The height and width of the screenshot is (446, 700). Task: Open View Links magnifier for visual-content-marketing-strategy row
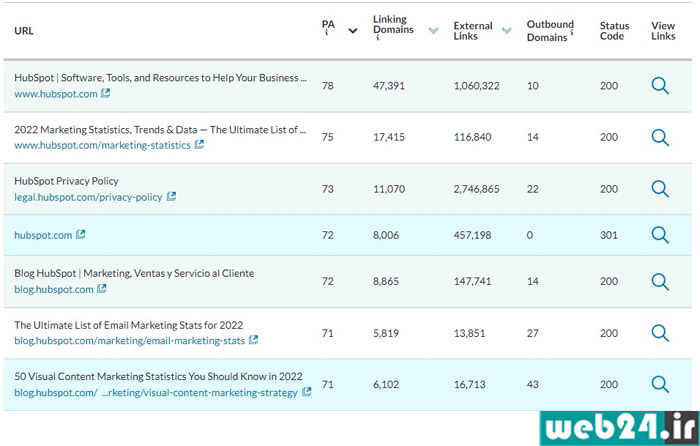(x=660, y=384)
